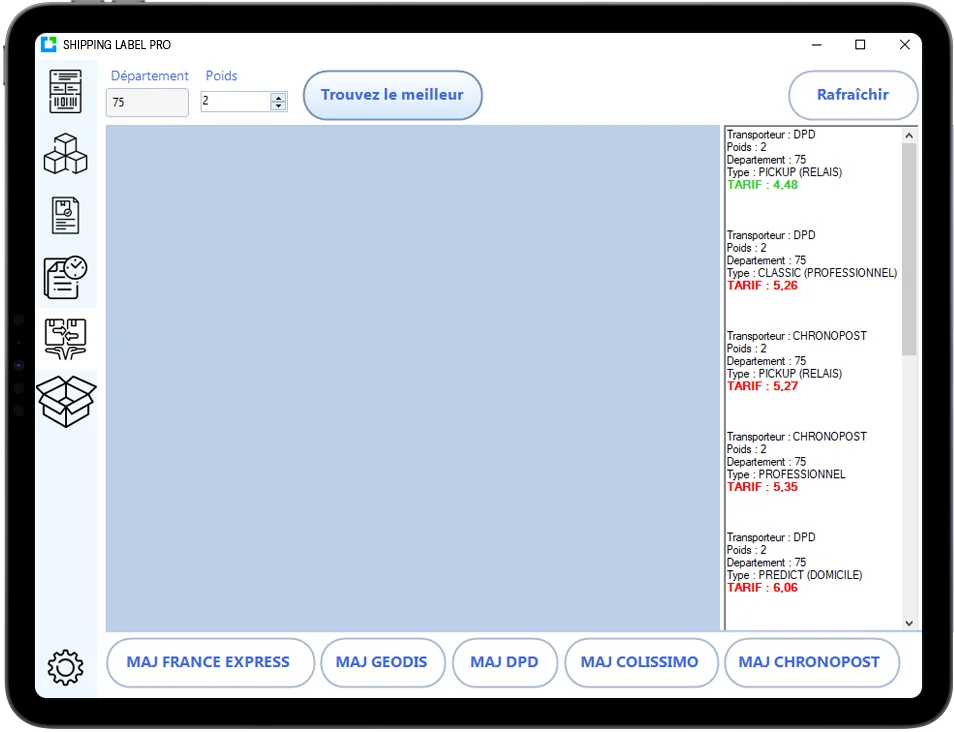The width and height of the screenshot is (954, 732).
Task: Click the Rafraîchir button
Action: [x=852, y=95]
